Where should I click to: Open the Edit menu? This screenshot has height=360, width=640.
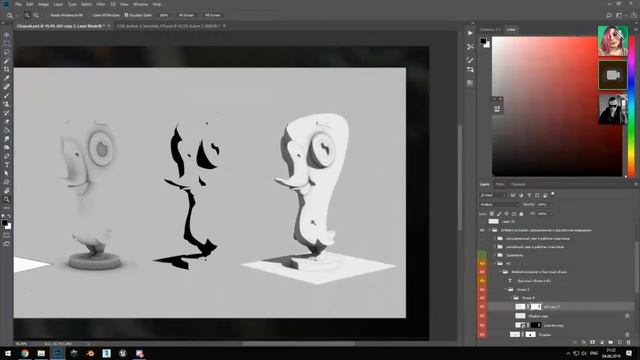coord(30,4)
